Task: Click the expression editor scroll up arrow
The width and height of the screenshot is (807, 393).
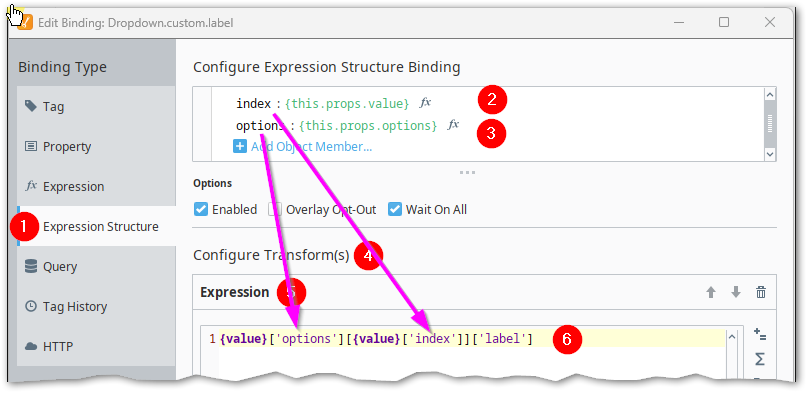Action: 731,337
